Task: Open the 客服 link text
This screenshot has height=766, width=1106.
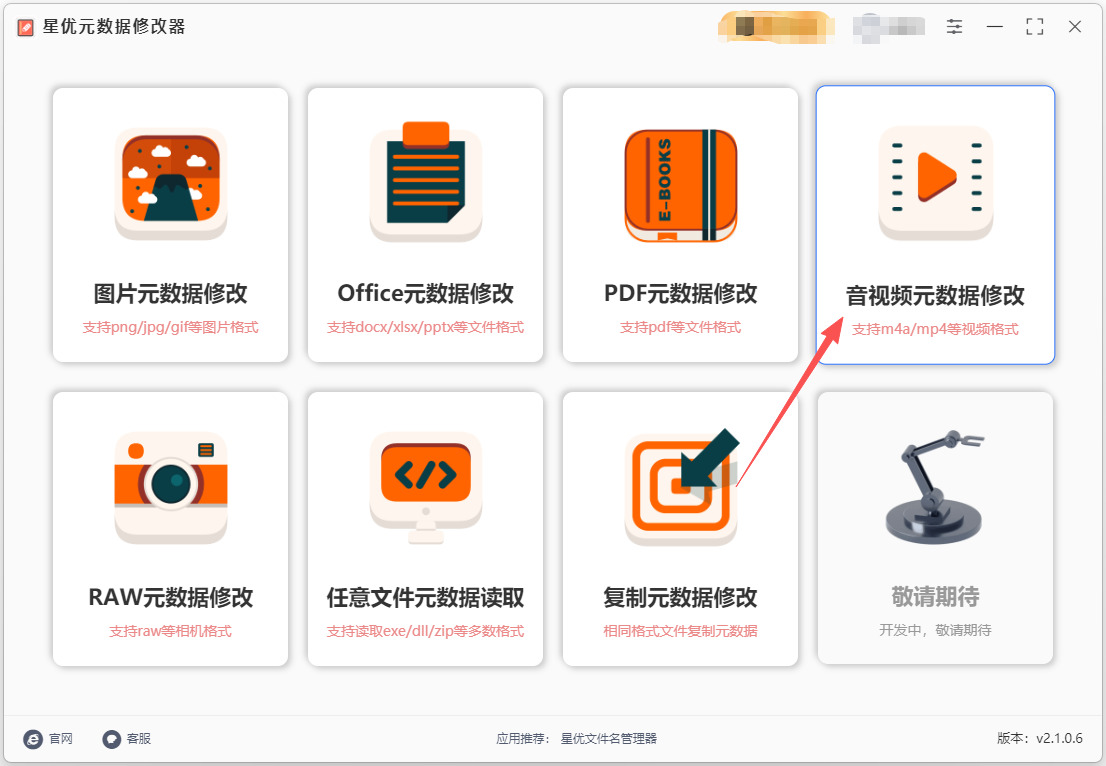Action: [x=139, y=738]
